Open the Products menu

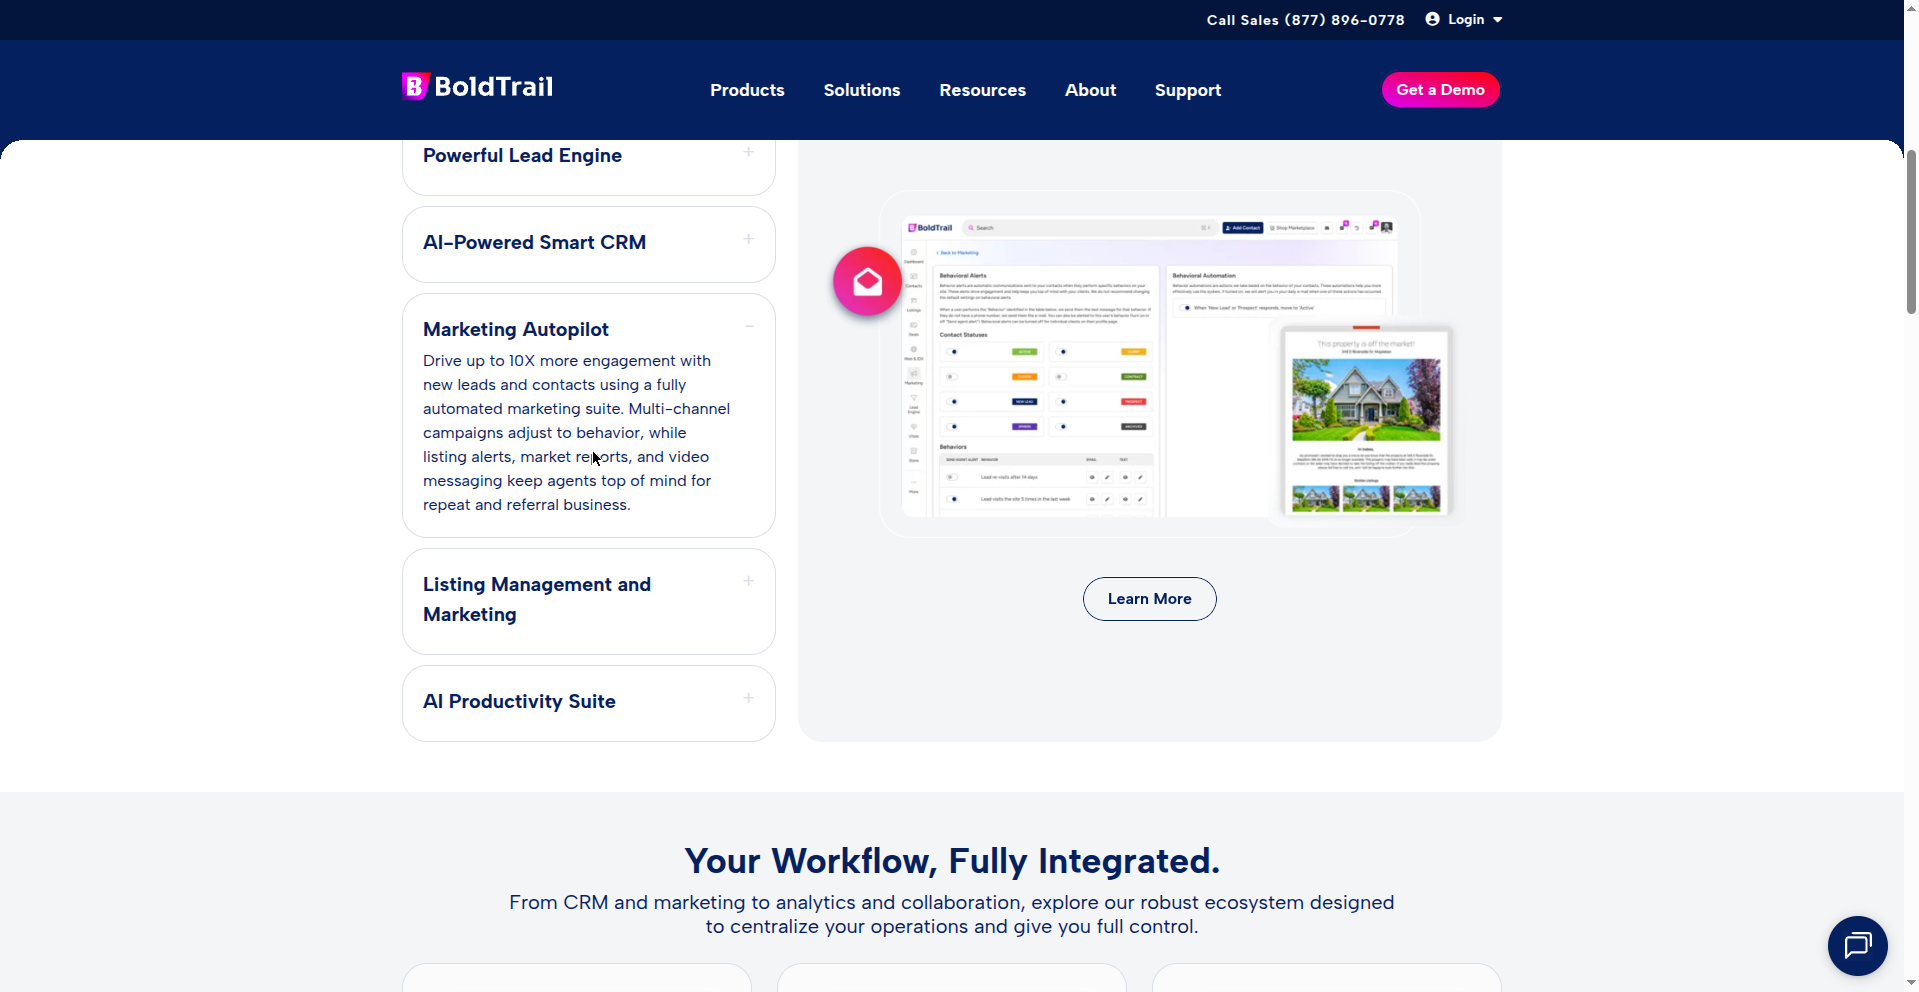(x=747, y=90)
